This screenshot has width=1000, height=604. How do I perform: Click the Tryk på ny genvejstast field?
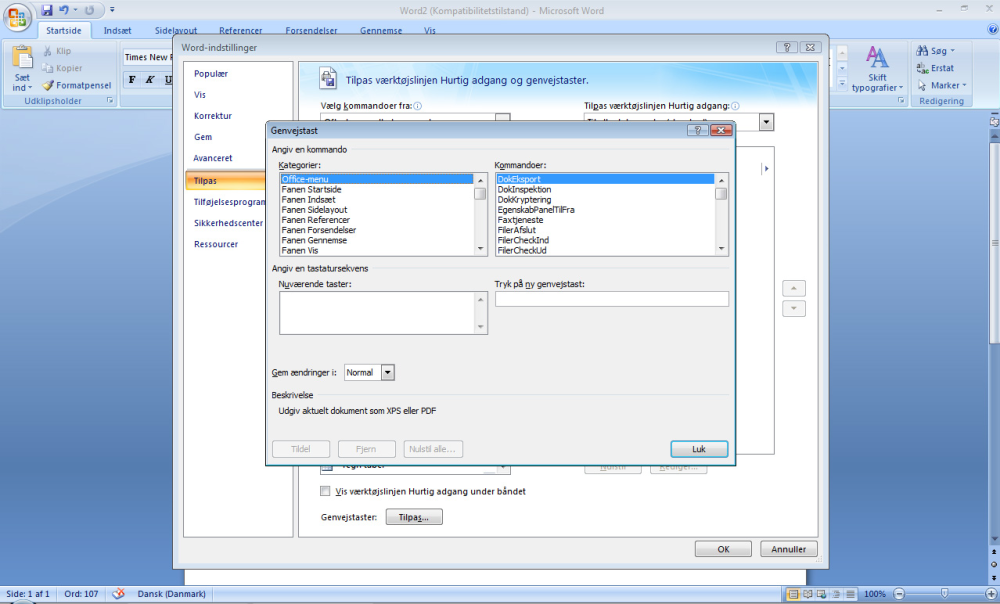coord(612,298)
